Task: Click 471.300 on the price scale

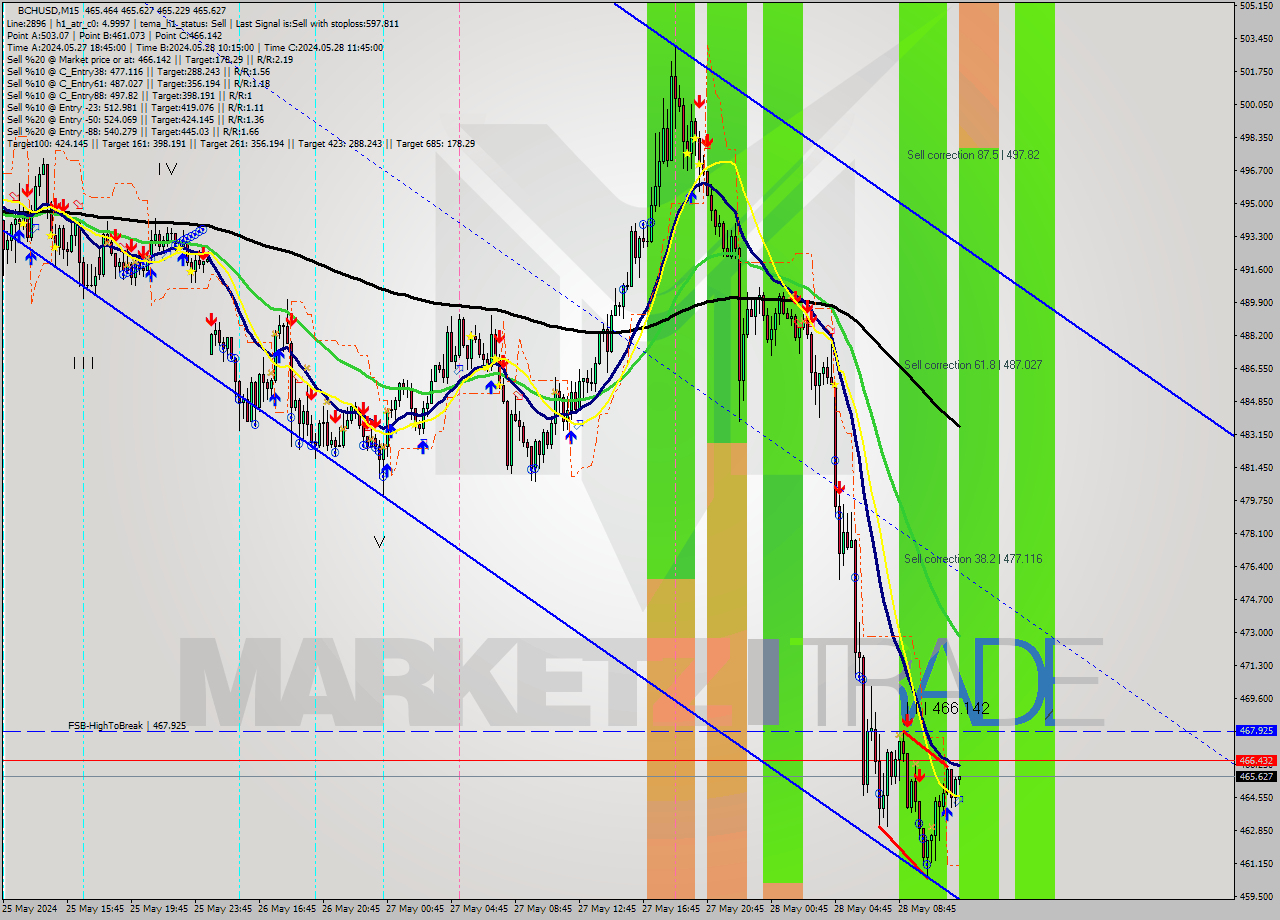Action: tap(1255, 666)
